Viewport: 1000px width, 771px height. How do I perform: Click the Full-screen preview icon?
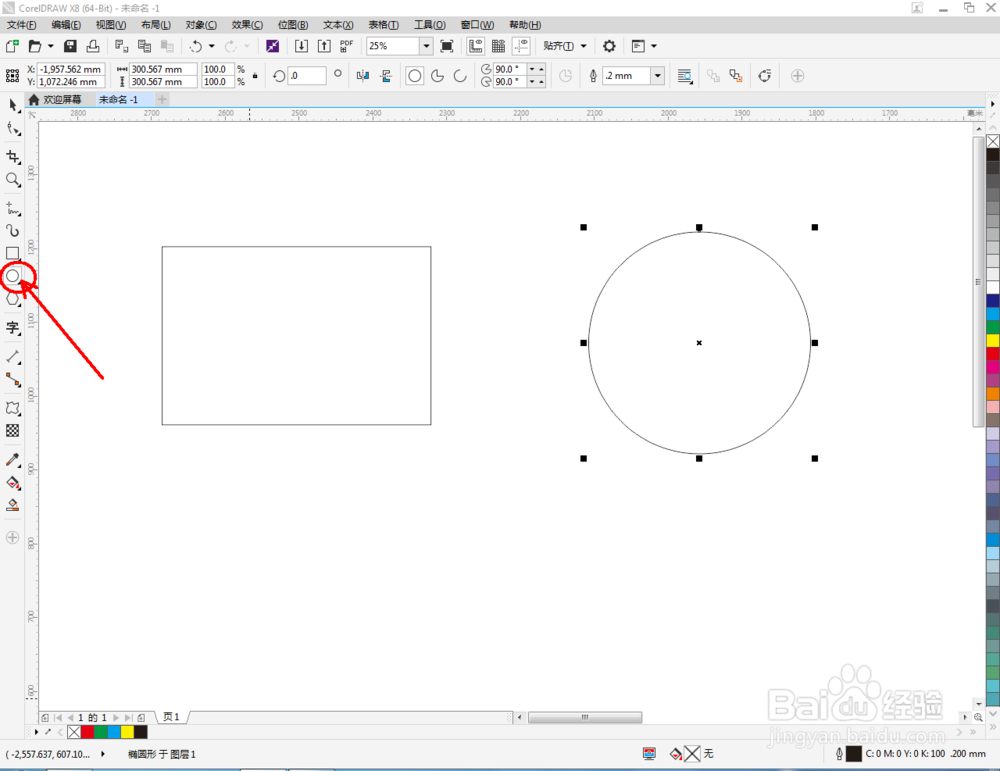(x=447, y=46)
